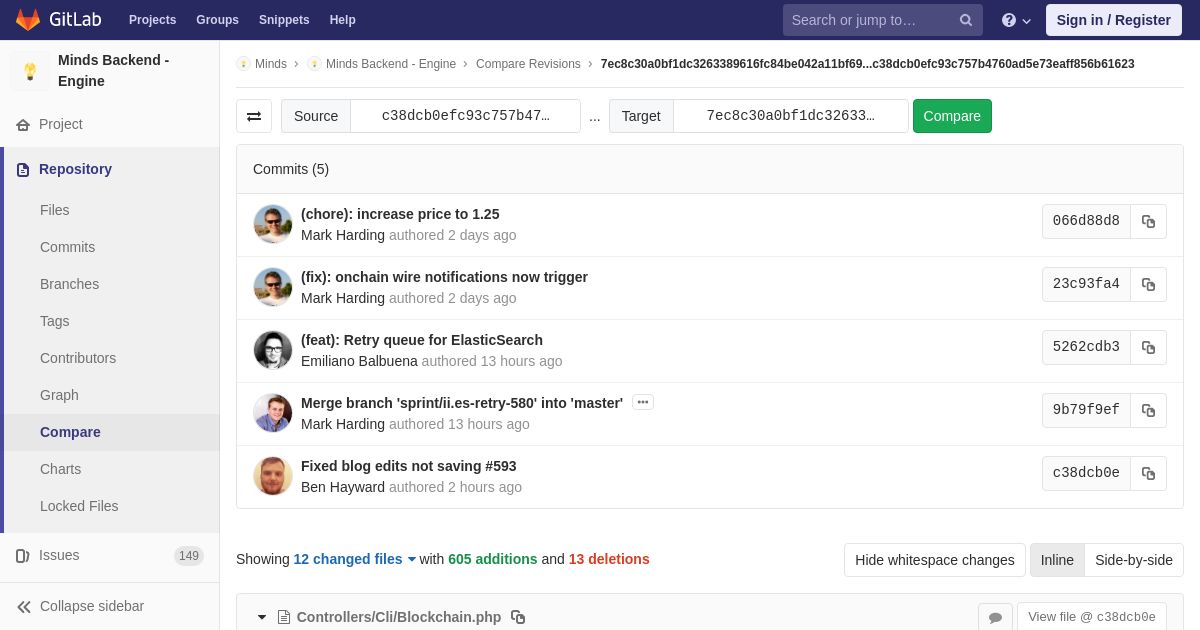Hide whitespace changes in diff

point(935,560)
